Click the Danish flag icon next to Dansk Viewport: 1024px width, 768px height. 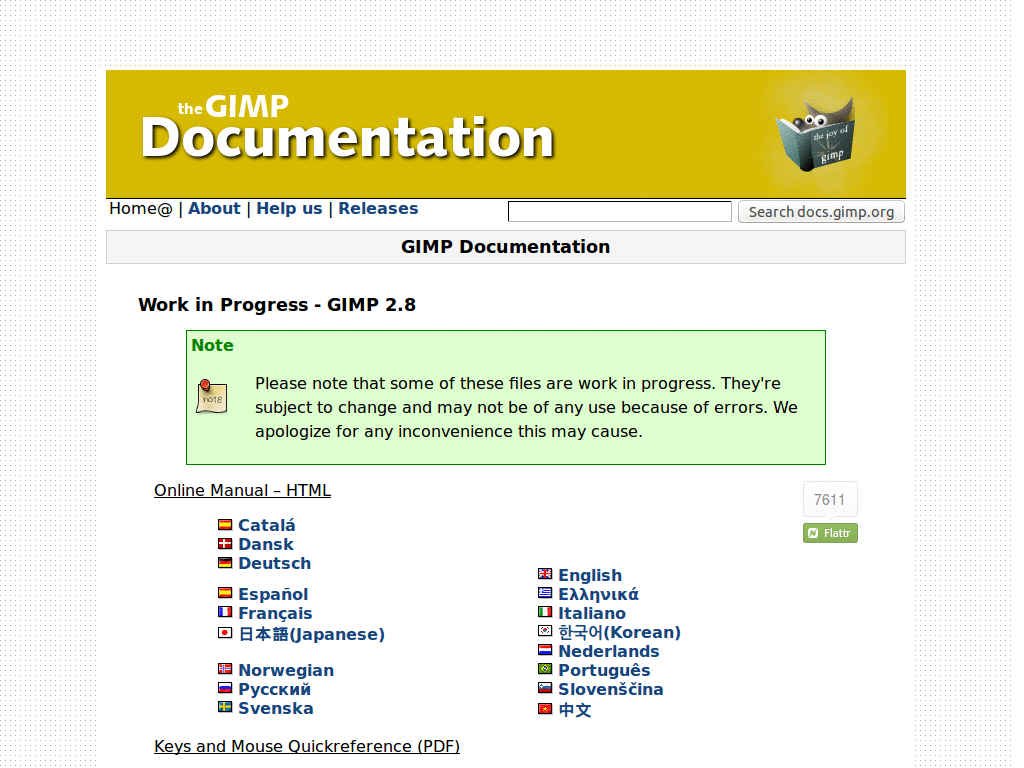[225, 543]
